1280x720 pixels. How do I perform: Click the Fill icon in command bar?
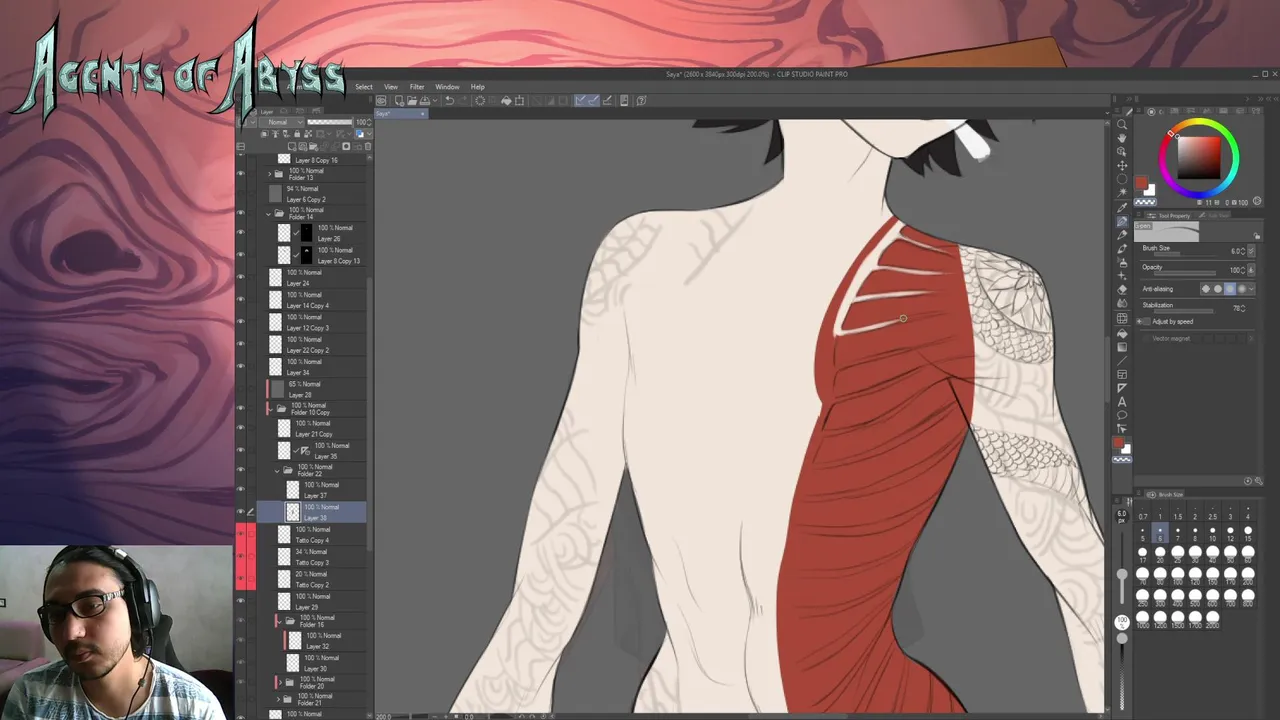coord(506,100)
